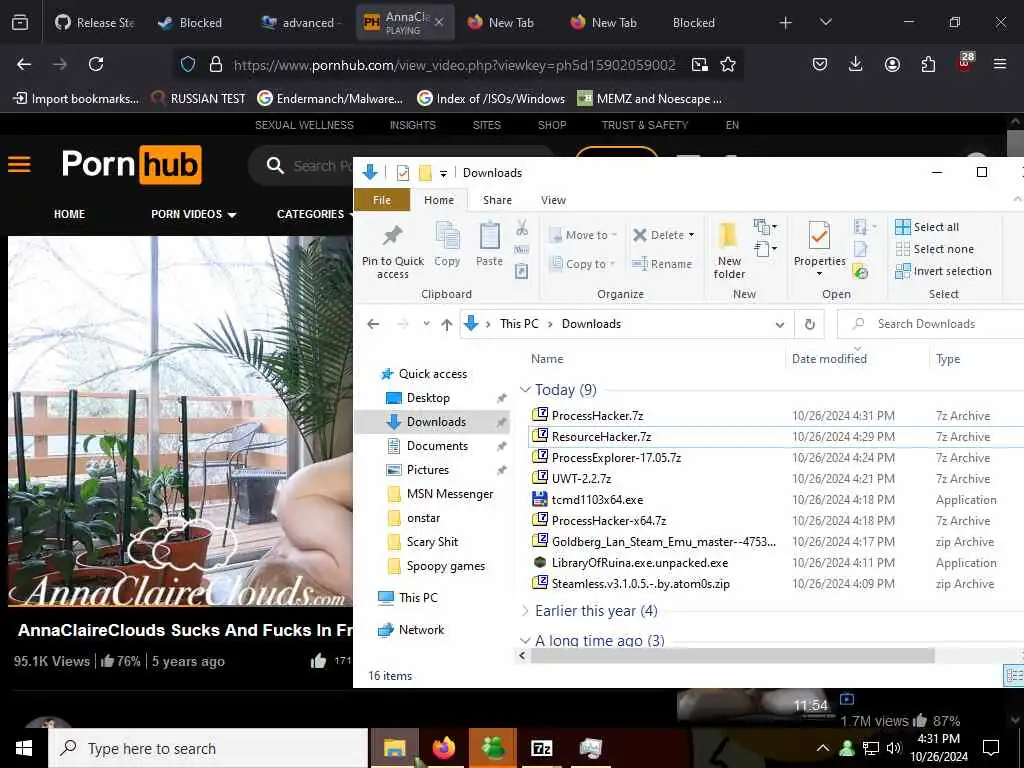Image resolution: width=1024 pixels, height=768 pixels.
Task: Click the volume icon in system tray
Action: (x=894, y=748)
